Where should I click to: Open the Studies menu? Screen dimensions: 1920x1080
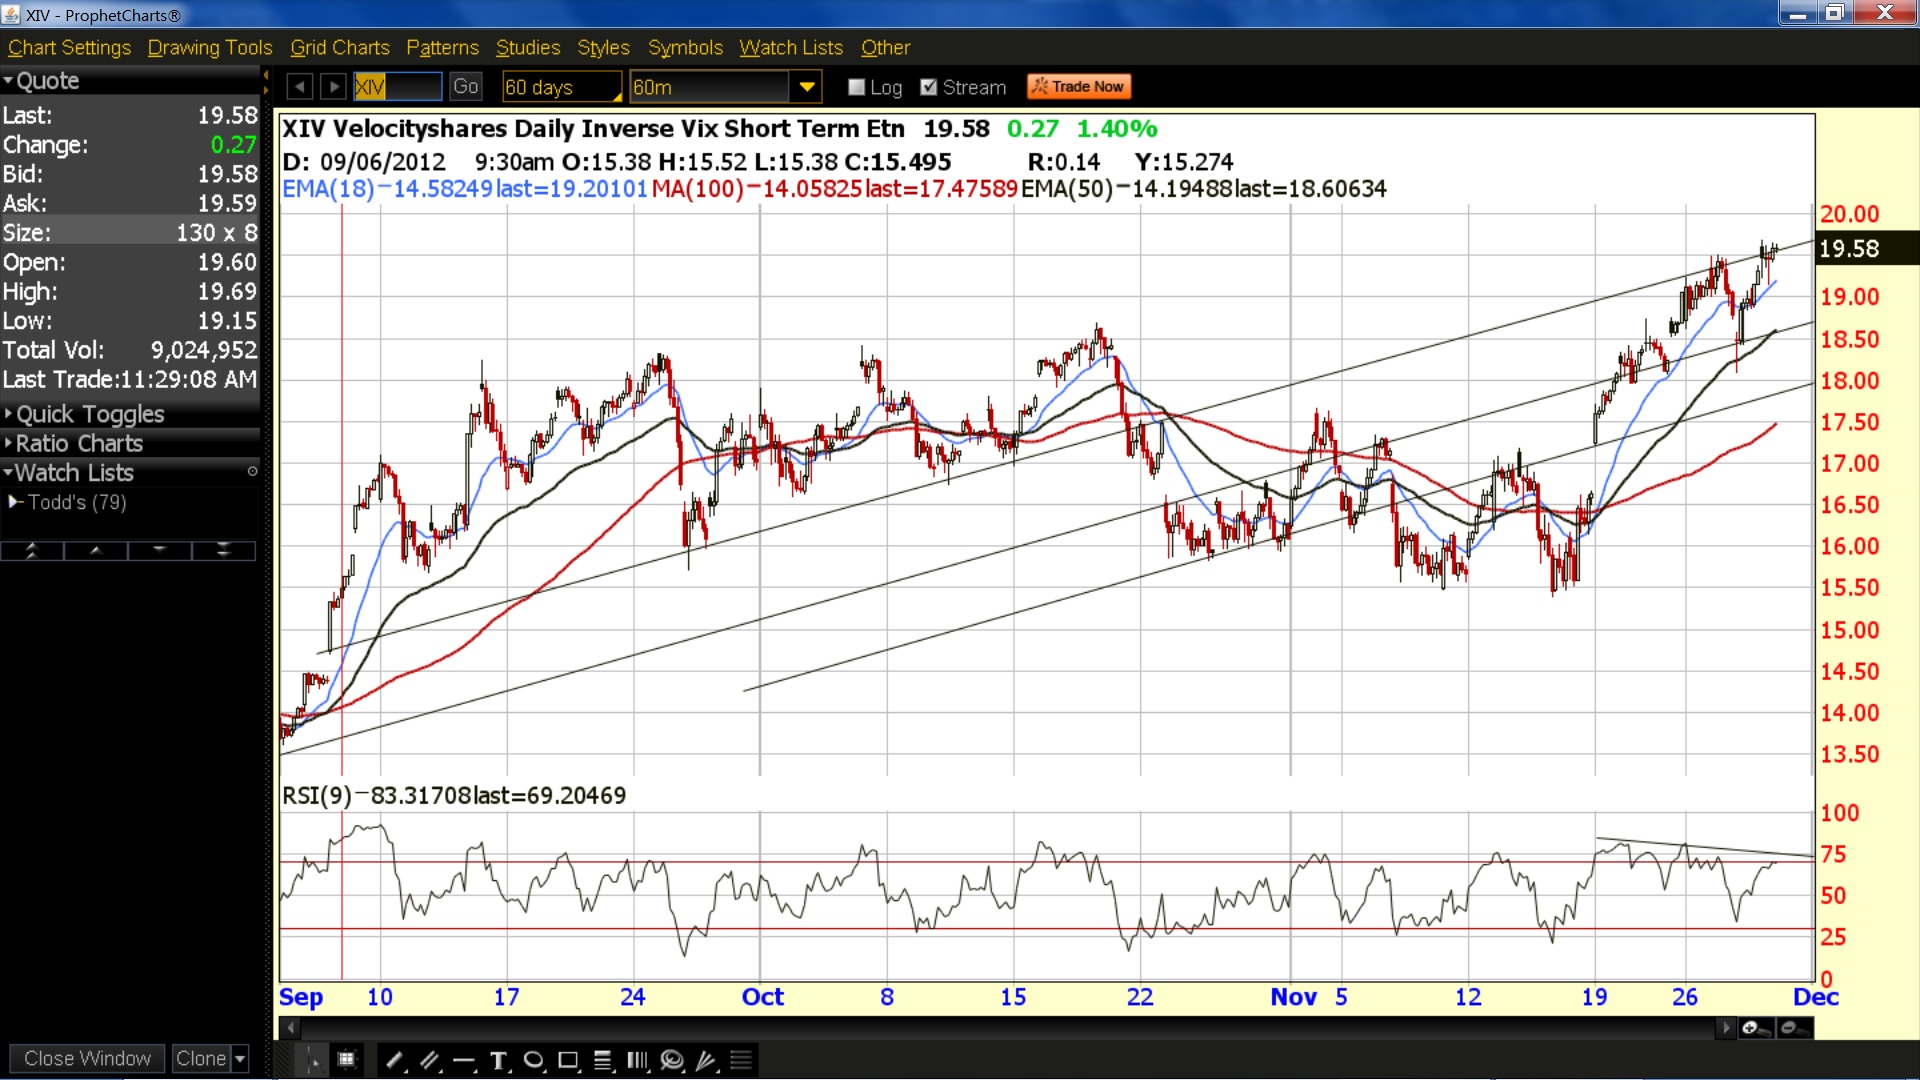528,47
